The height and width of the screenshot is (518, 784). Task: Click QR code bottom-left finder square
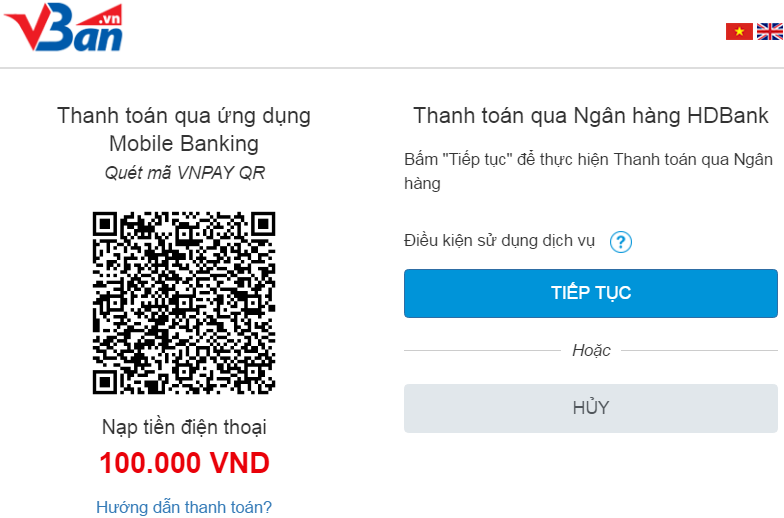(x=106, y=381)
